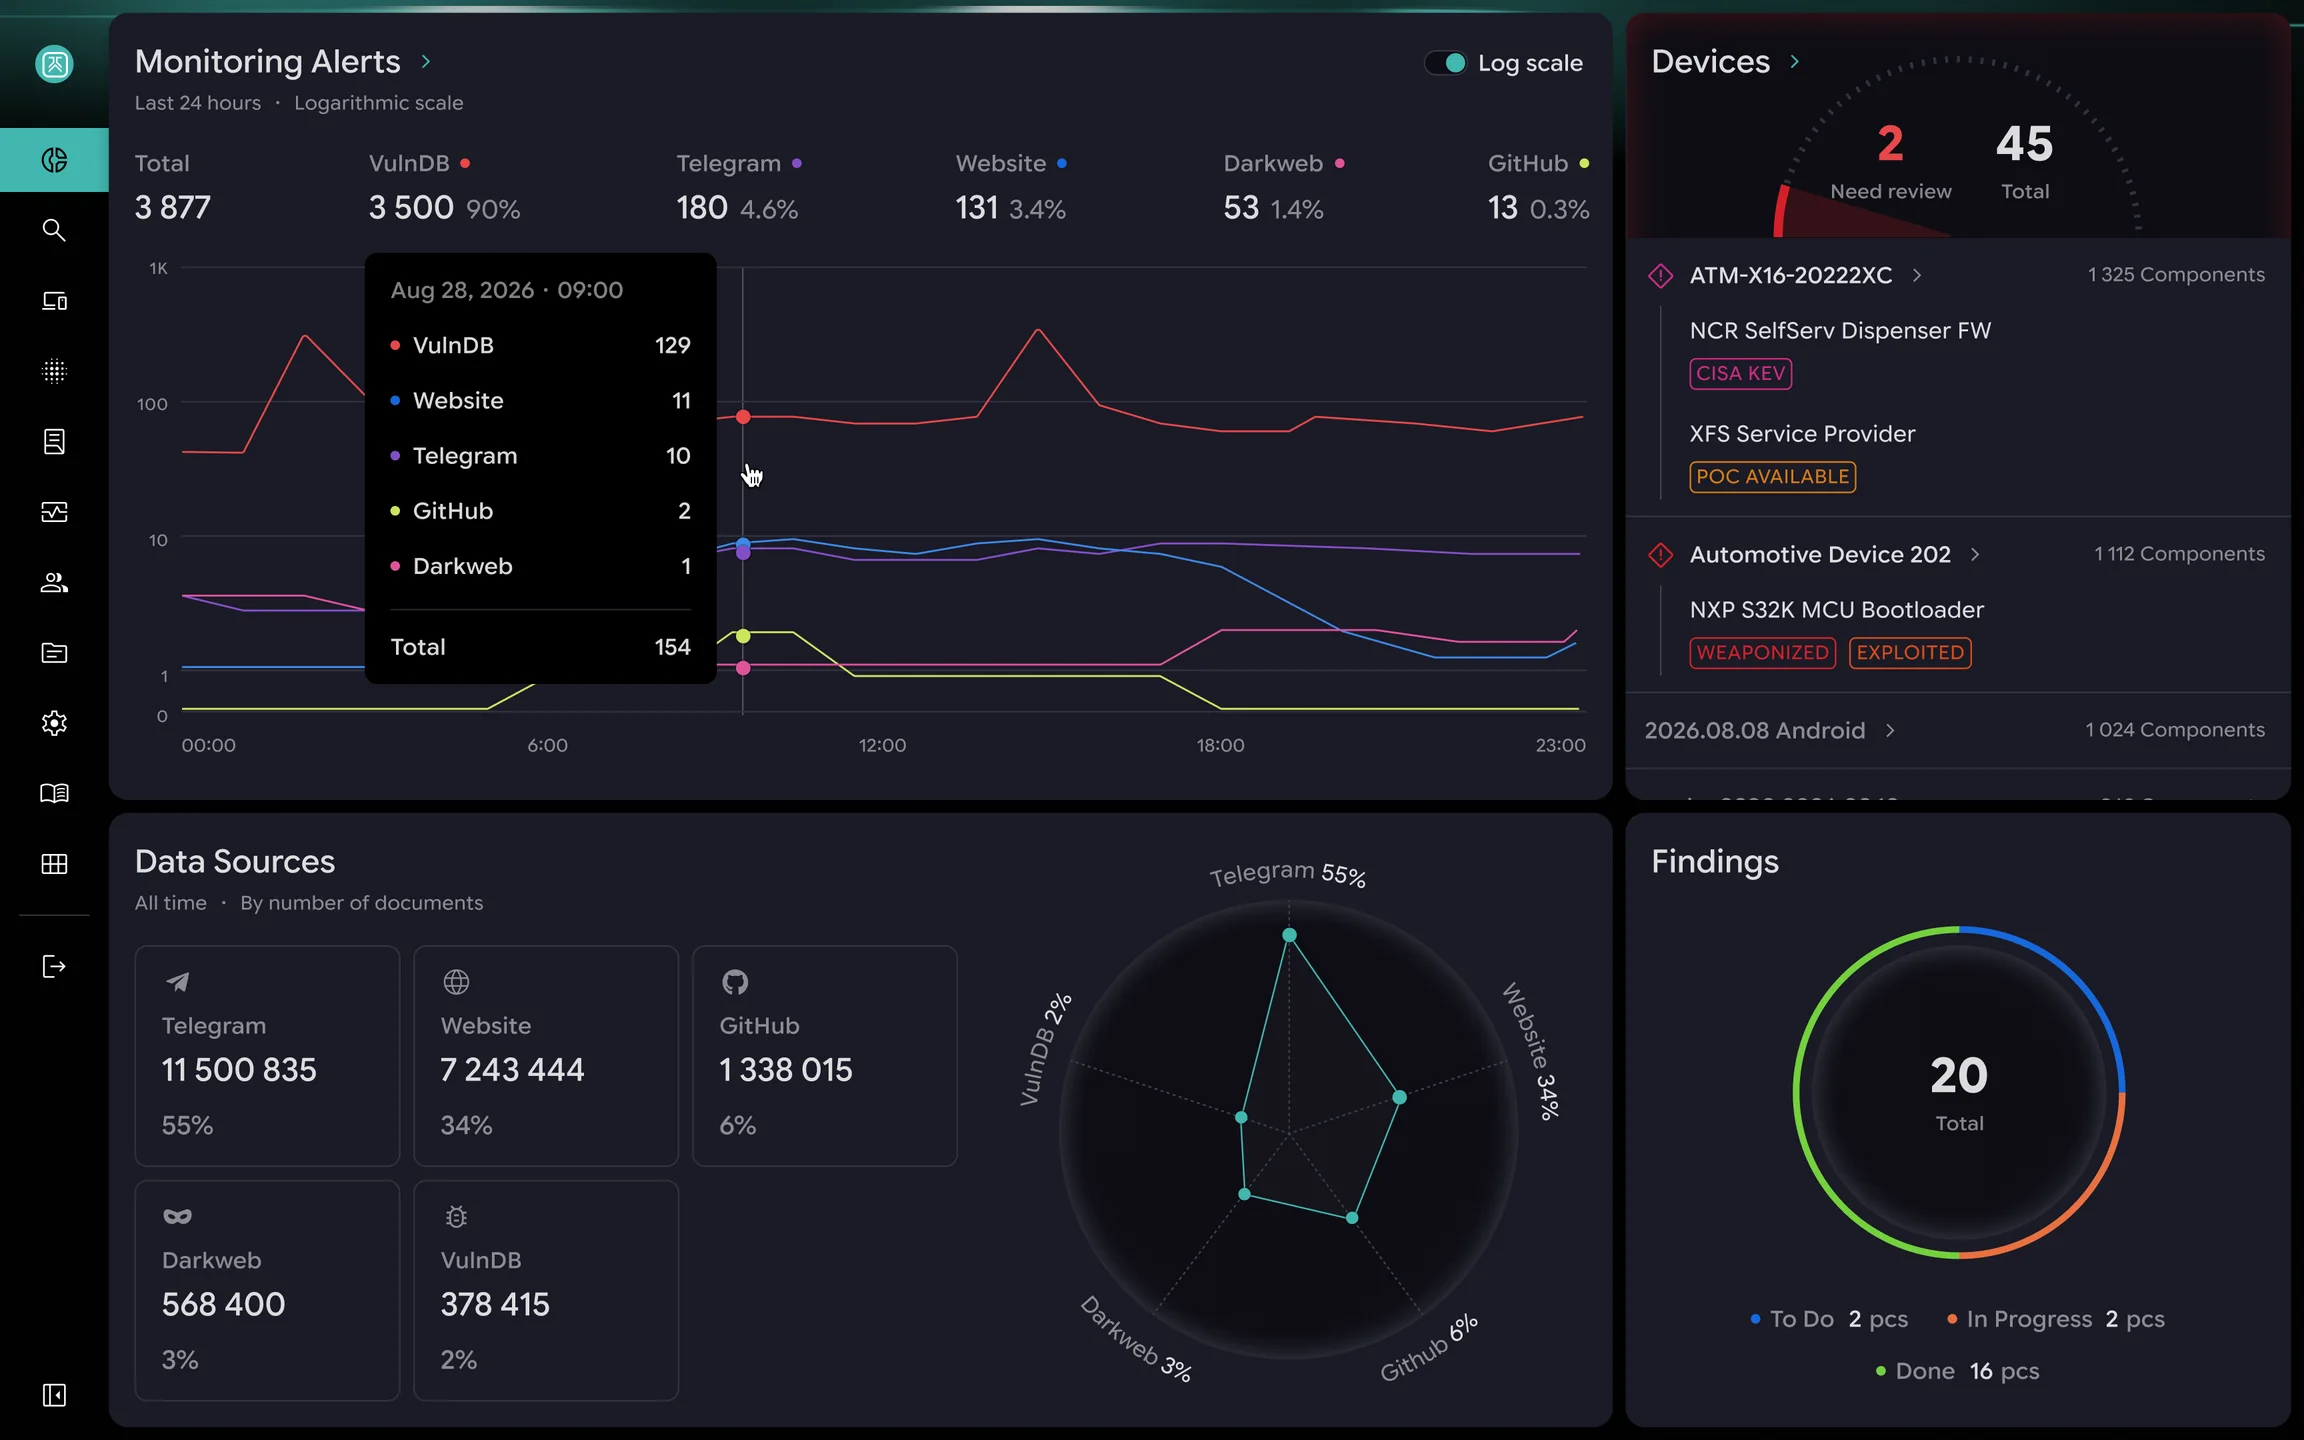Click the dotted grid sidebar icon
Image resolution: width=2304 pixels, height=1440 pixels.
coord(54,371)
